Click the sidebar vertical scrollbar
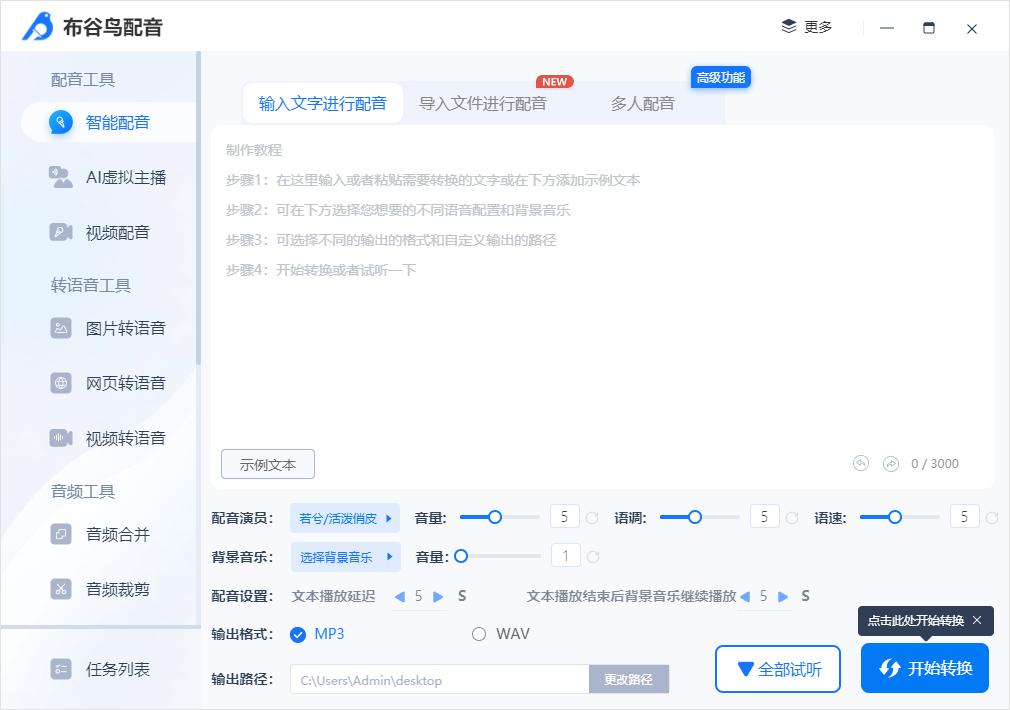The width and height of the screenshot is (1010, 710). click(x=198, y=207)
